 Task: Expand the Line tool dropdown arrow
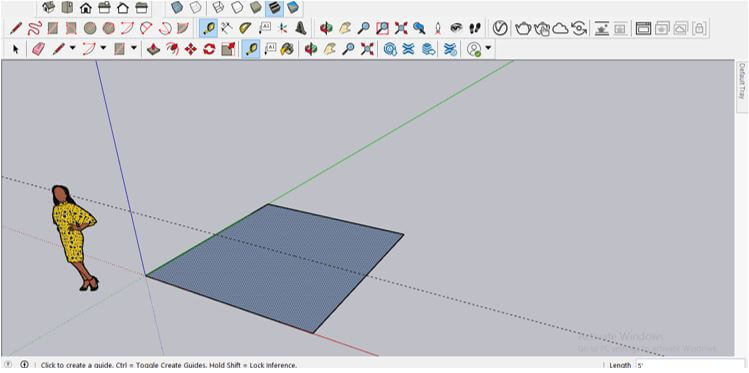coord(73,48)
